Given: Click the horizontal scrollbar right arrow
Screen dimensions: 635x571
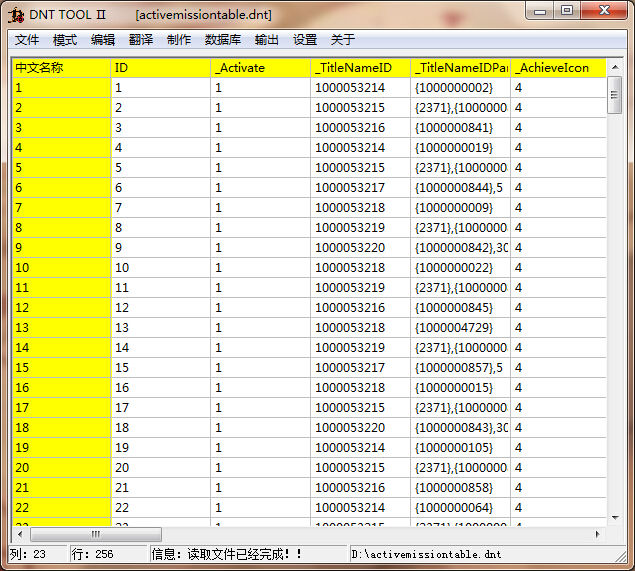Looking at the screenshot, I should pyautogui.click(x=599, y=534).
